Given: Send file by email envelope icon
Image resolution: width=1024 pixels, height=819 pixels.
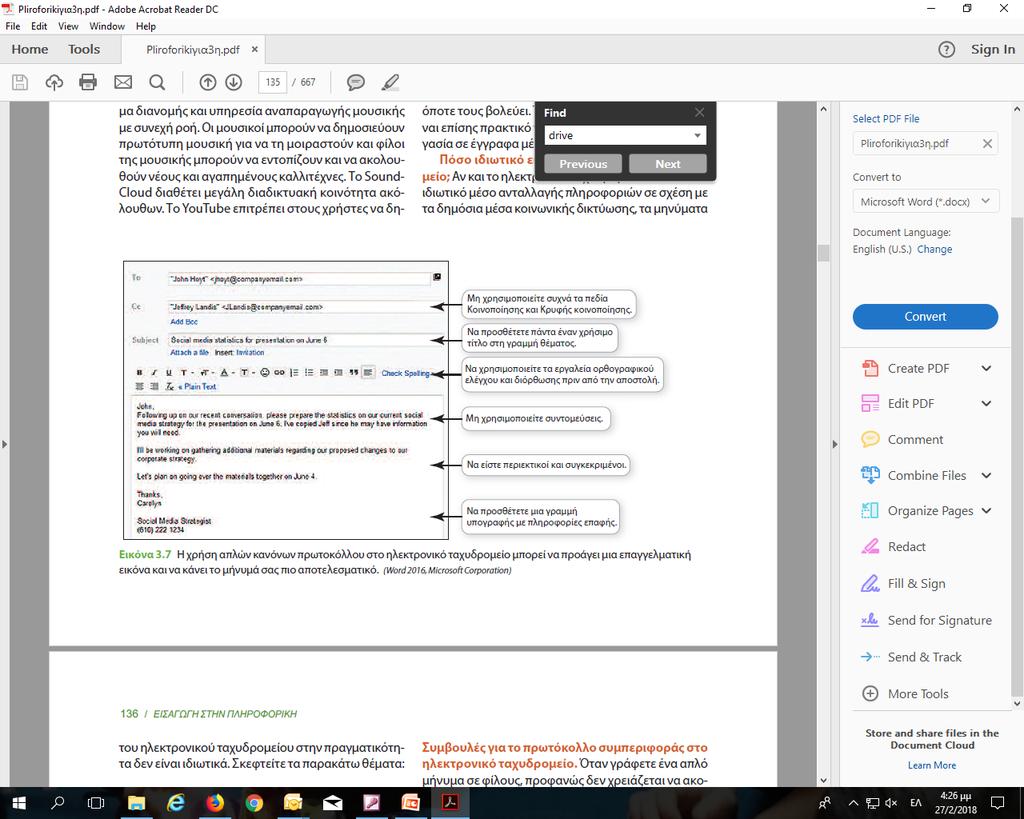Looking at the screenshot, I should click(123, 82).
